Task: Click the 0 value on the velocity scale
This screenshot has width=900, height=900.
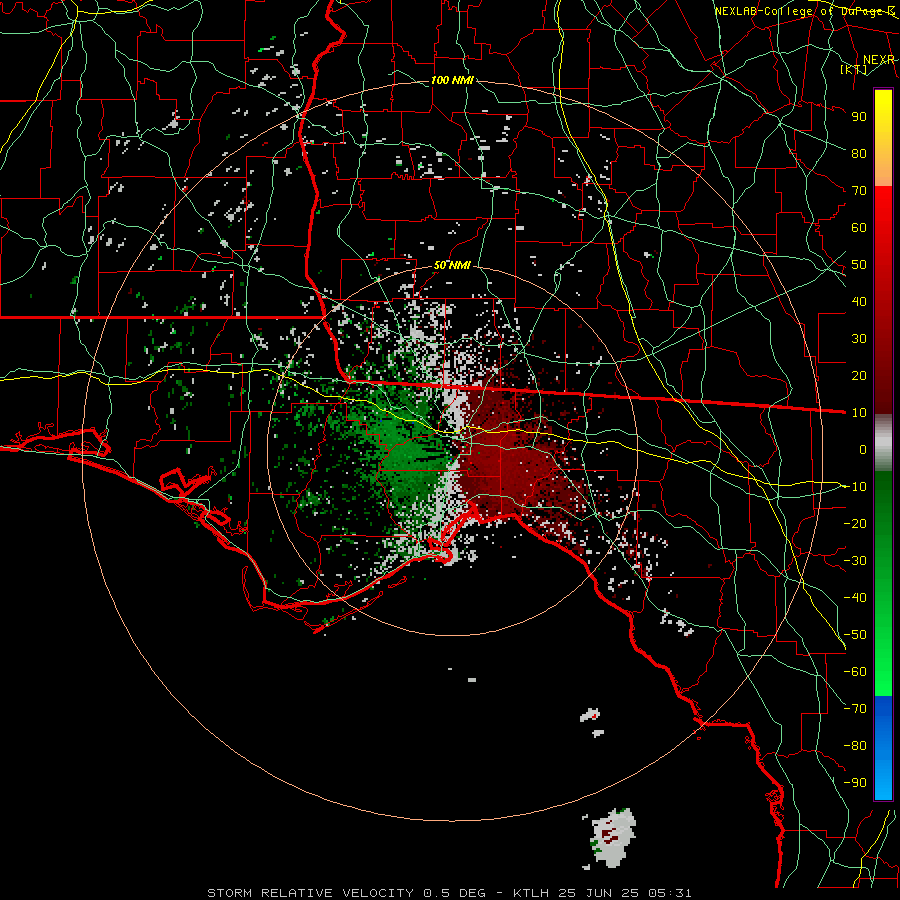Action: [x=863, y=449]
